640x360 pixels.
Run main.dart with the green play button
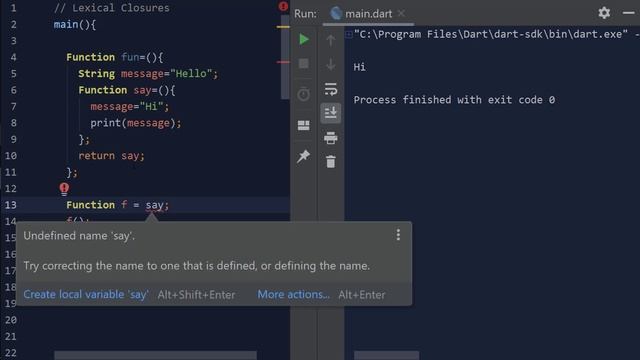tap(304, 39)
